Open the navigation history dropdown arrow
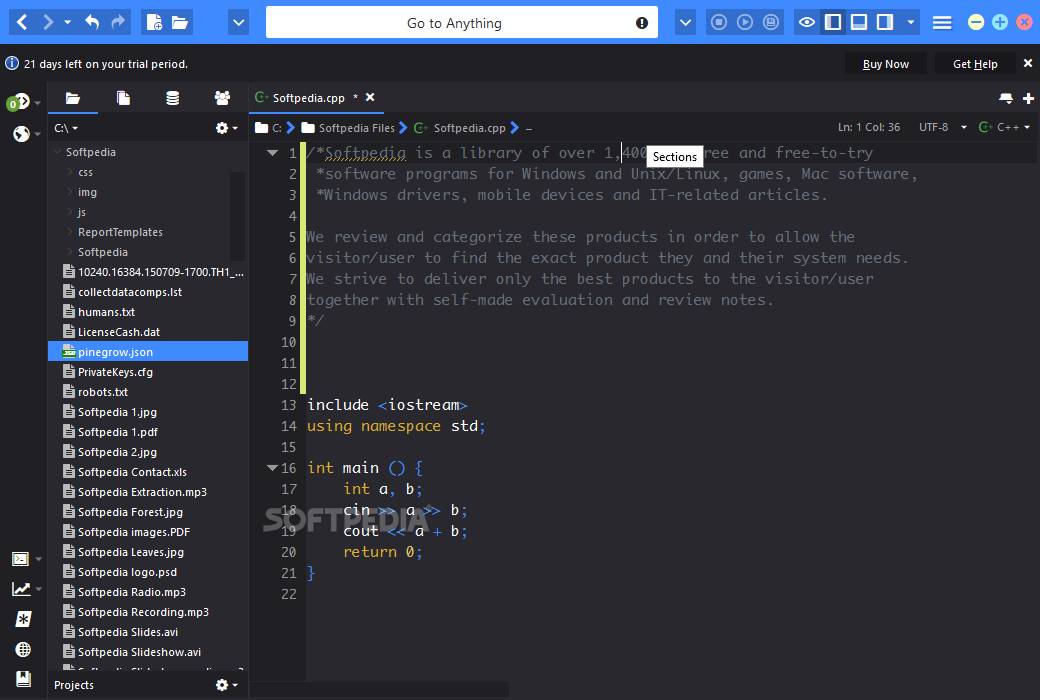Screen dimensions: 1040x700 point(67,23)
